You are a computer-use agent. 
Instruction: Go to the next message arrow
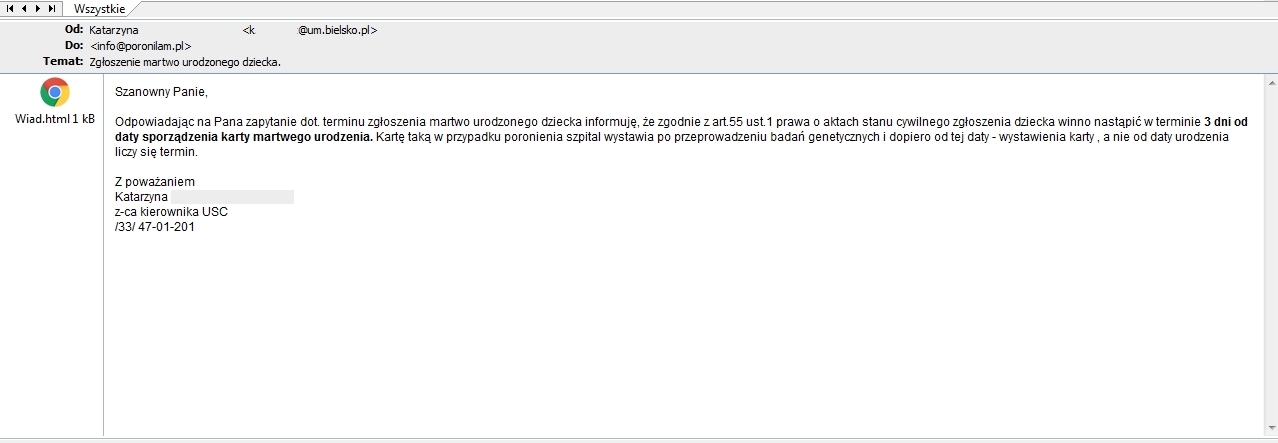[37, 8]
